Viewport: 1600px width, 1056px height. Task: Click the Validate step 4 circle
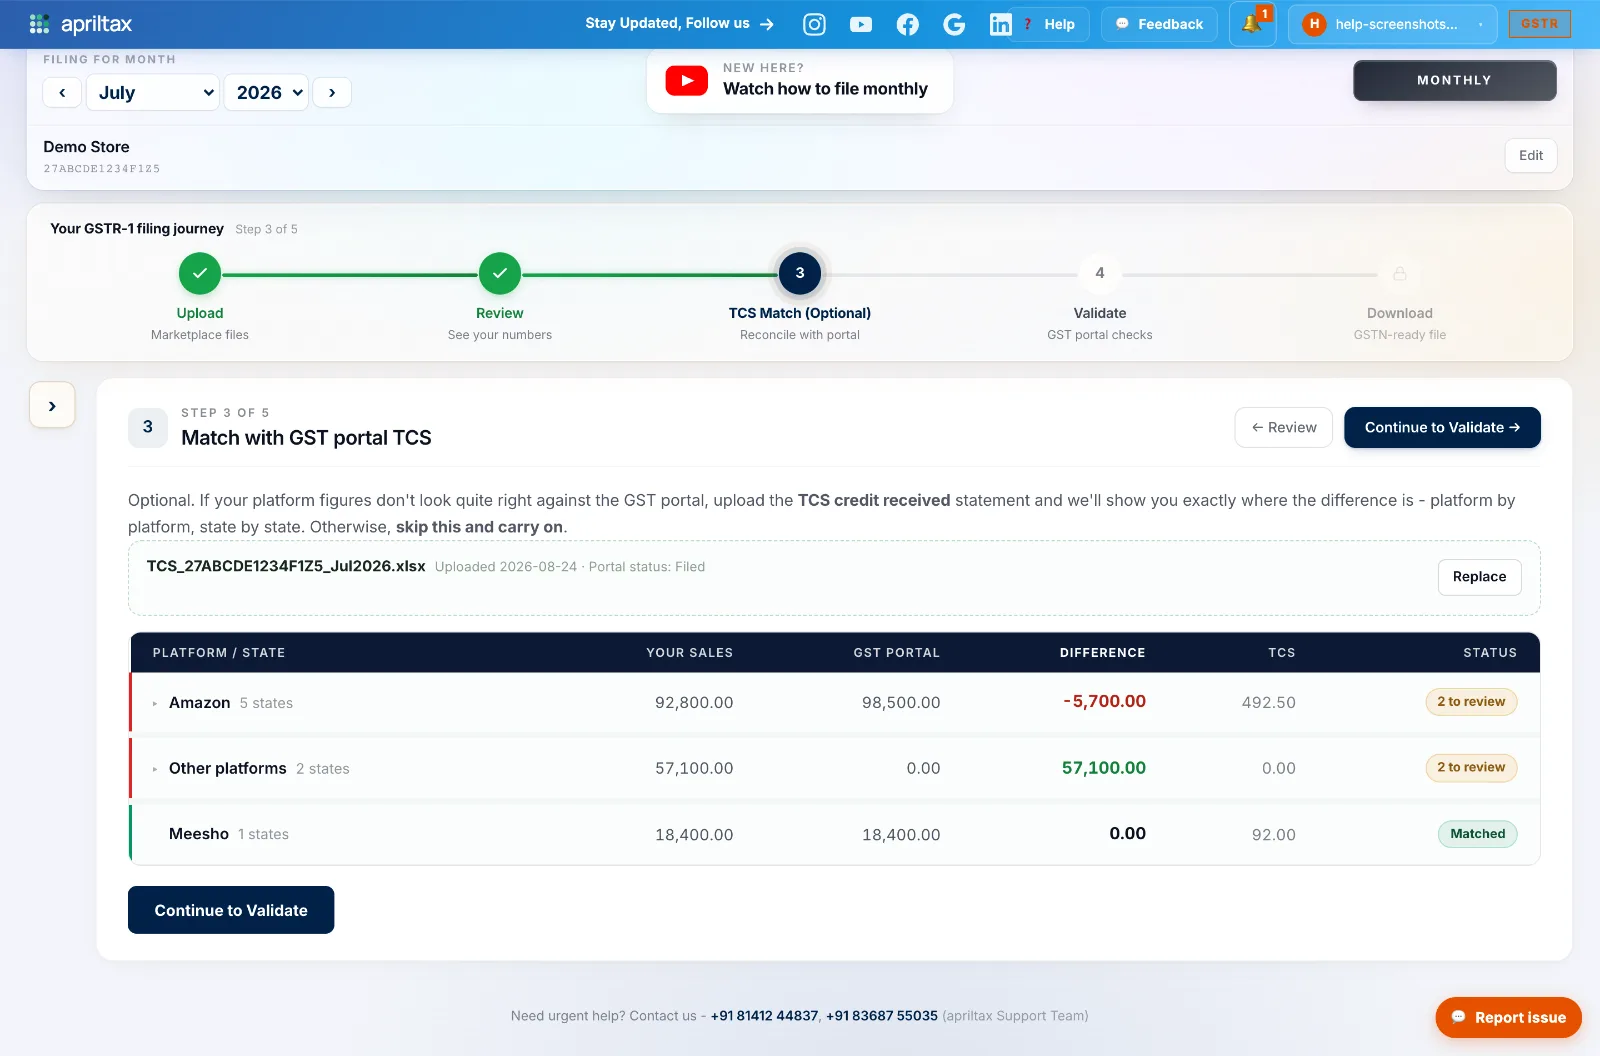tap(1100, 273)
